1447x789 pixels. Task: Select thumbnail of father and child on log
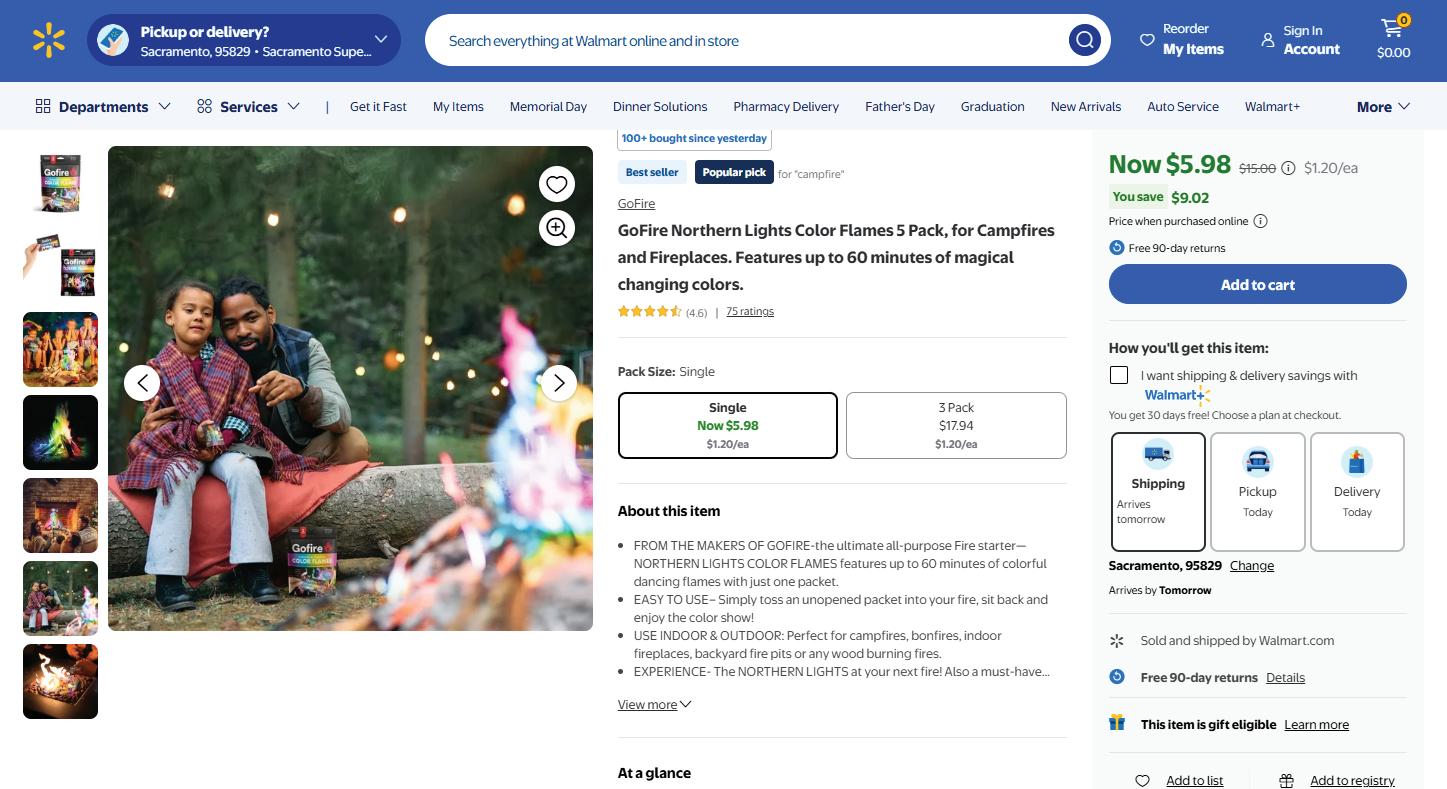60,599
